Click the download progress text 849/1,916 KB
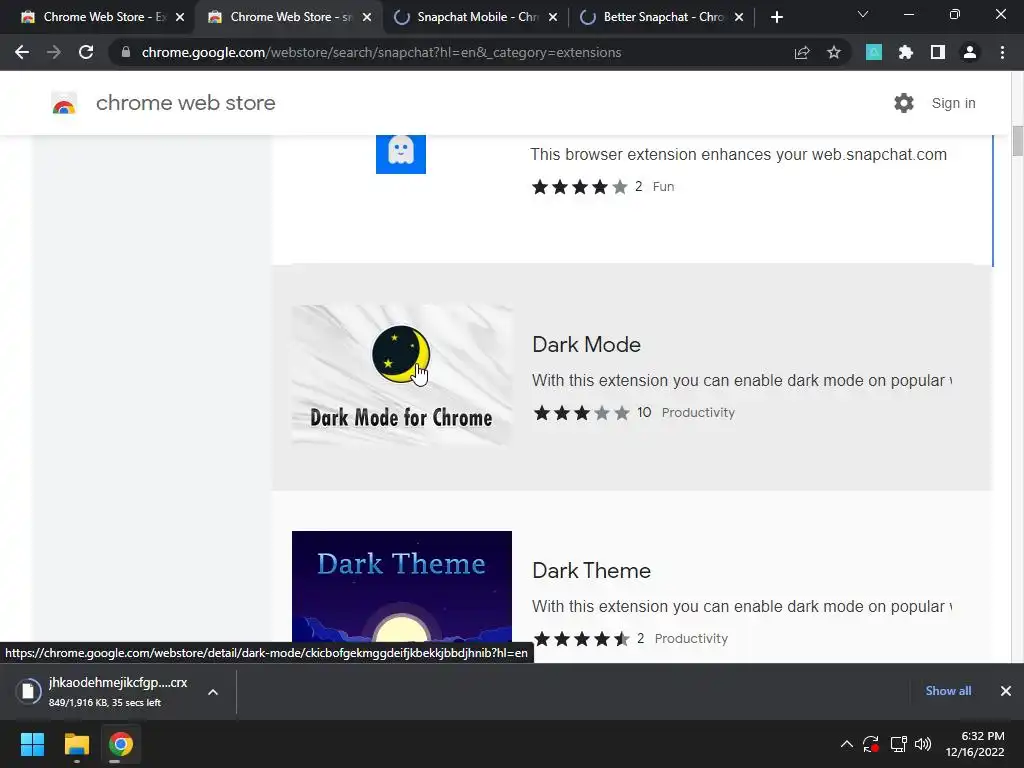 coord(104,703)
